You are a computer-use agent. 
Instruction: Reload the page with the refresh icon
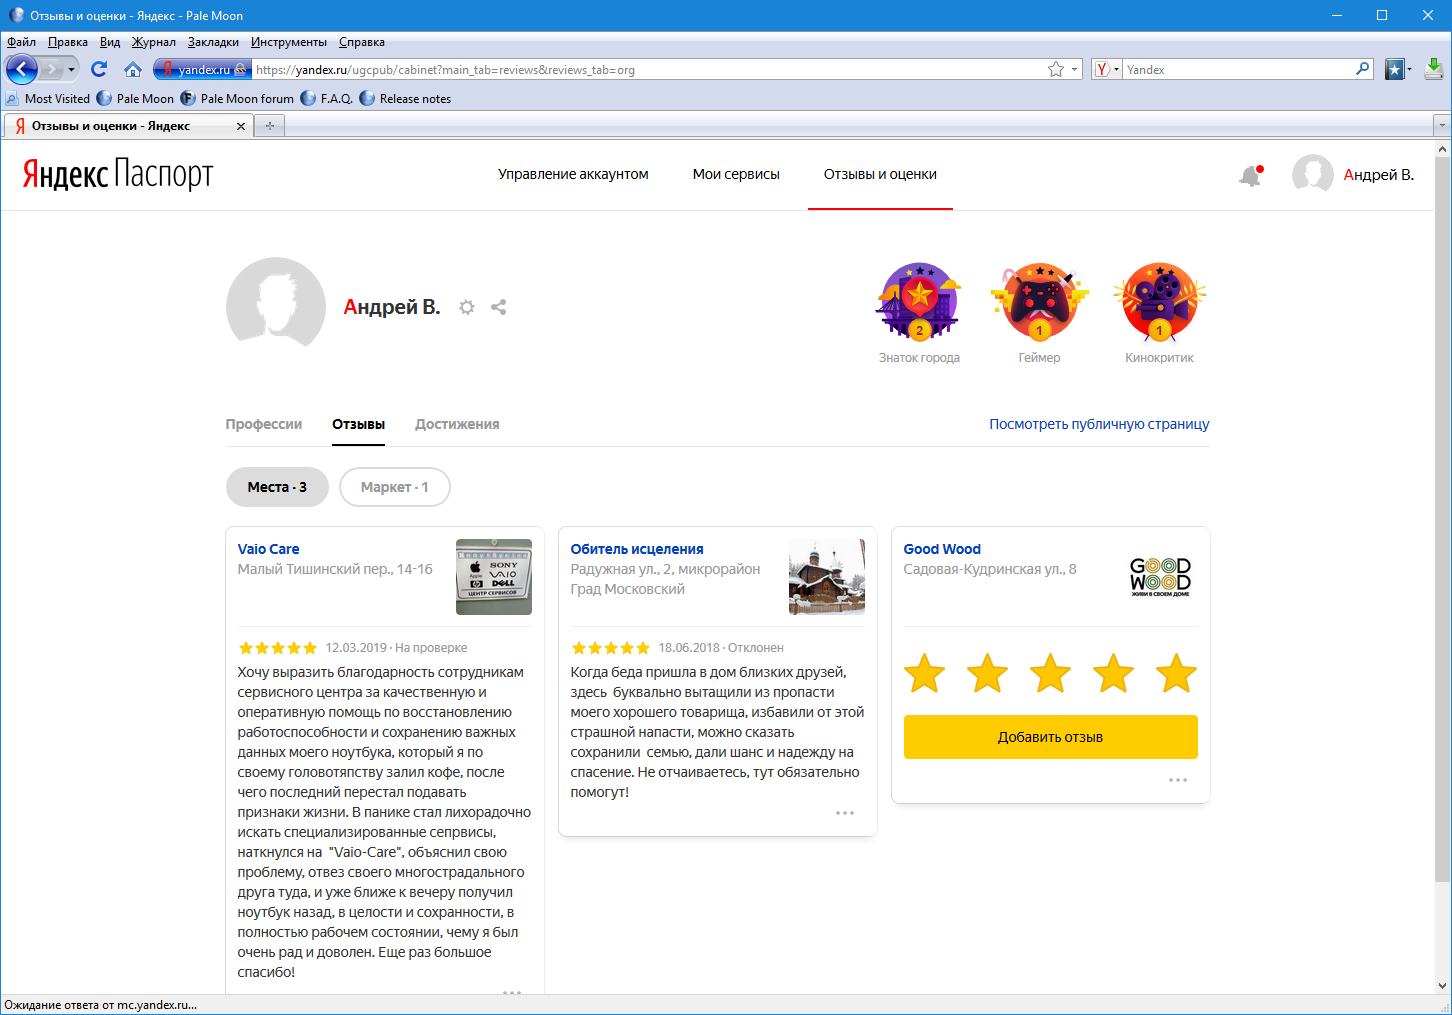coord(99,69)
